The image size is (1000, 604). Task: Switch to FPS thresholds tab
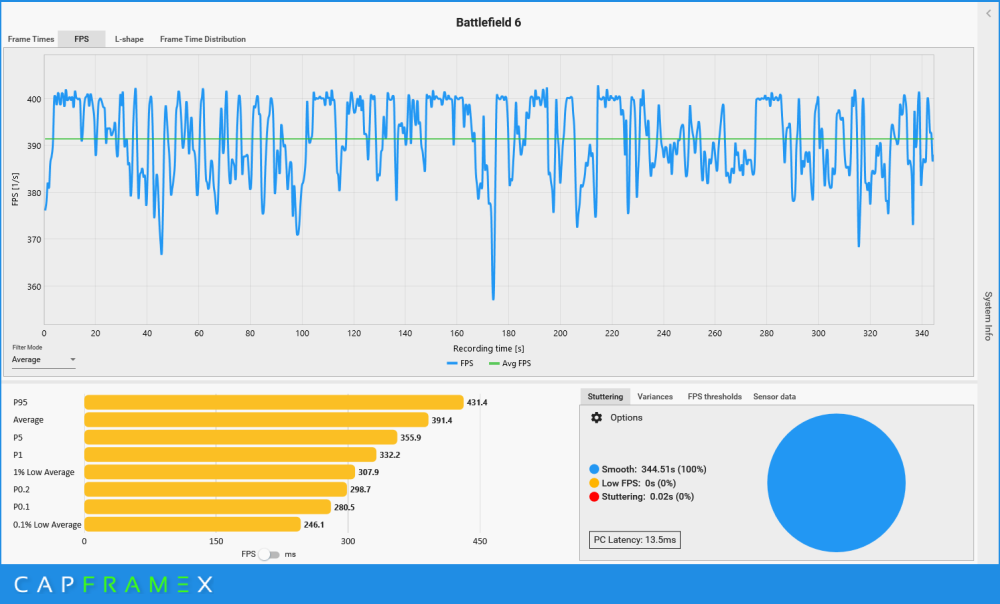[714, 396]
